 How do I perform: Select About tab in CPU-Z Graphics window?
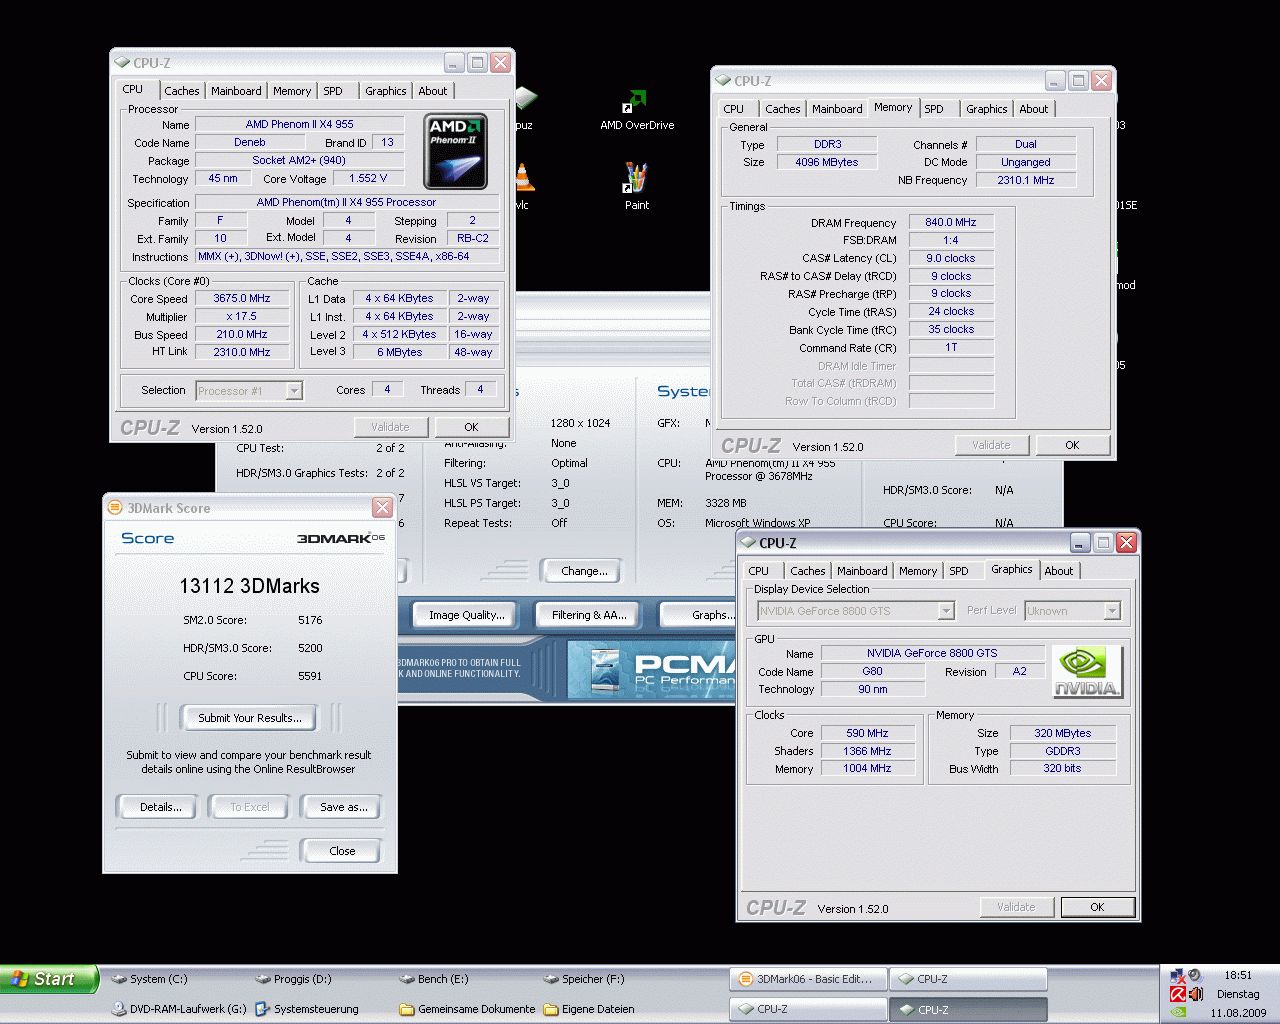[x=1058, y=571]
